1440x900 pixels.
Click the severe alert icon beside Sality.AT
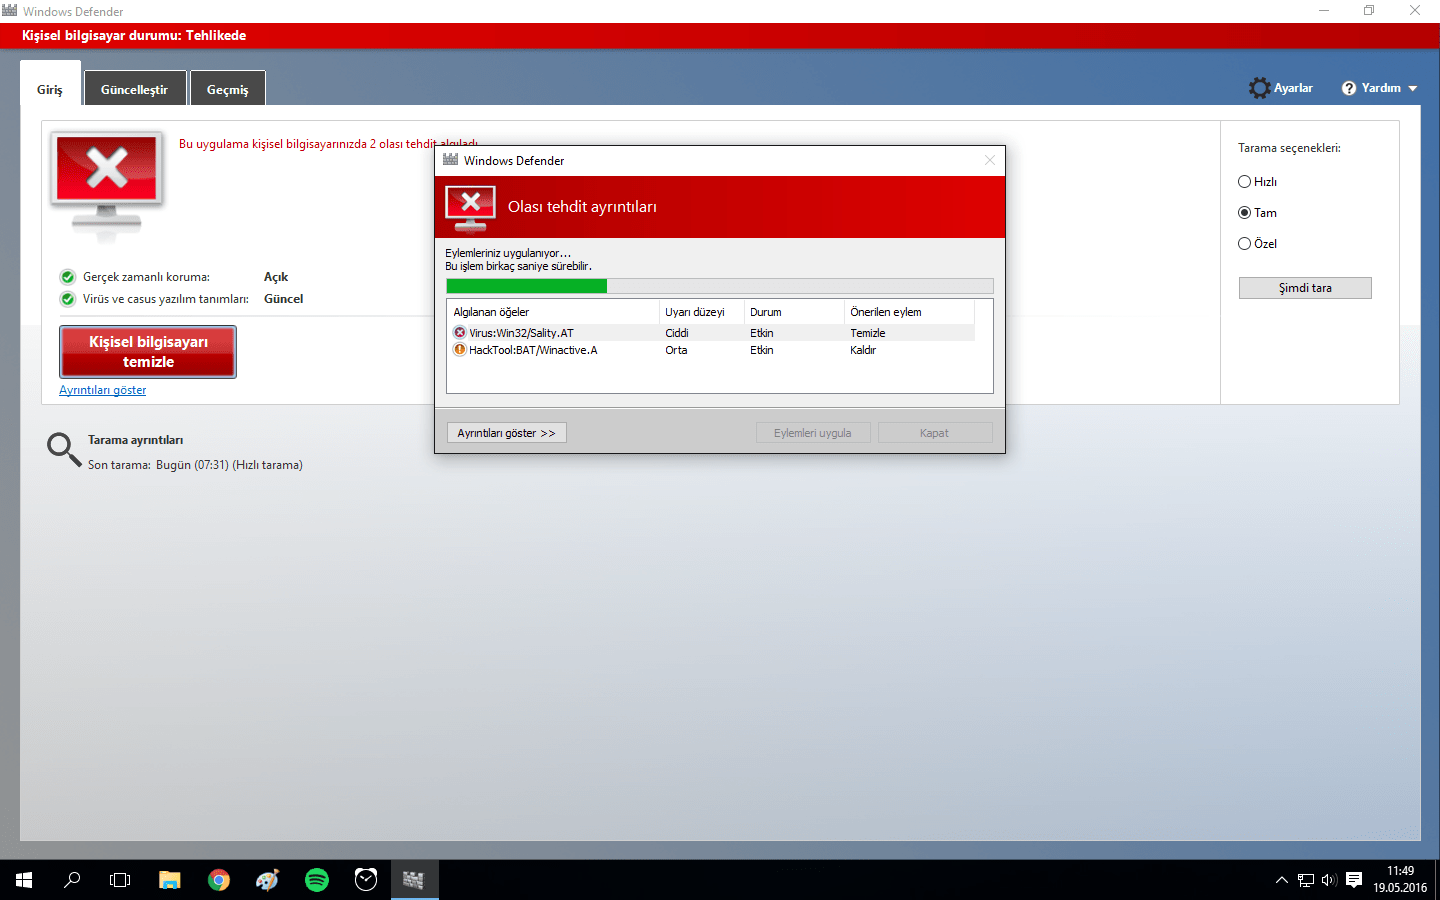coord(460,333)
